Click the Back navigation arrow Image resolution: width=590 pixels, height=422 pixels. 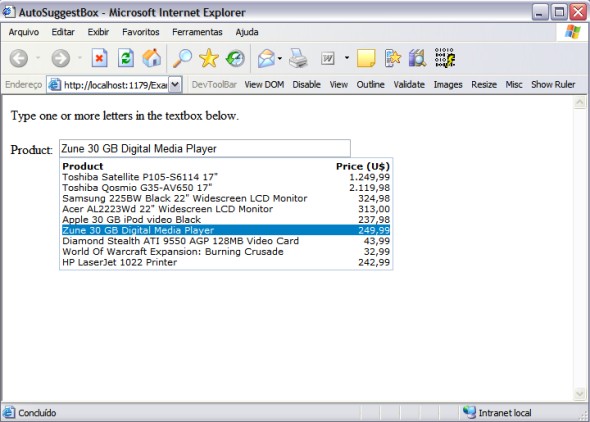click(x=19, y=58)
